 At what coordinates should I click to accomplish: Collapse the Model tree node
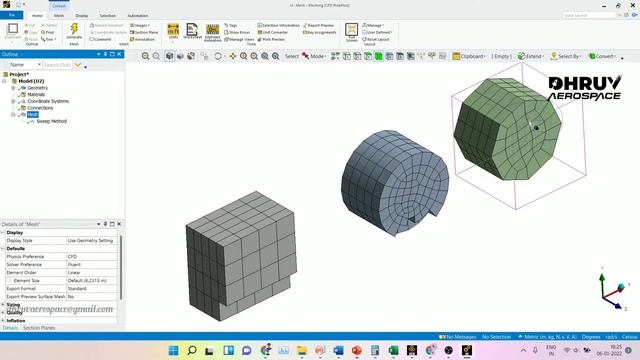pyautogui.click(x=5, y=81)
